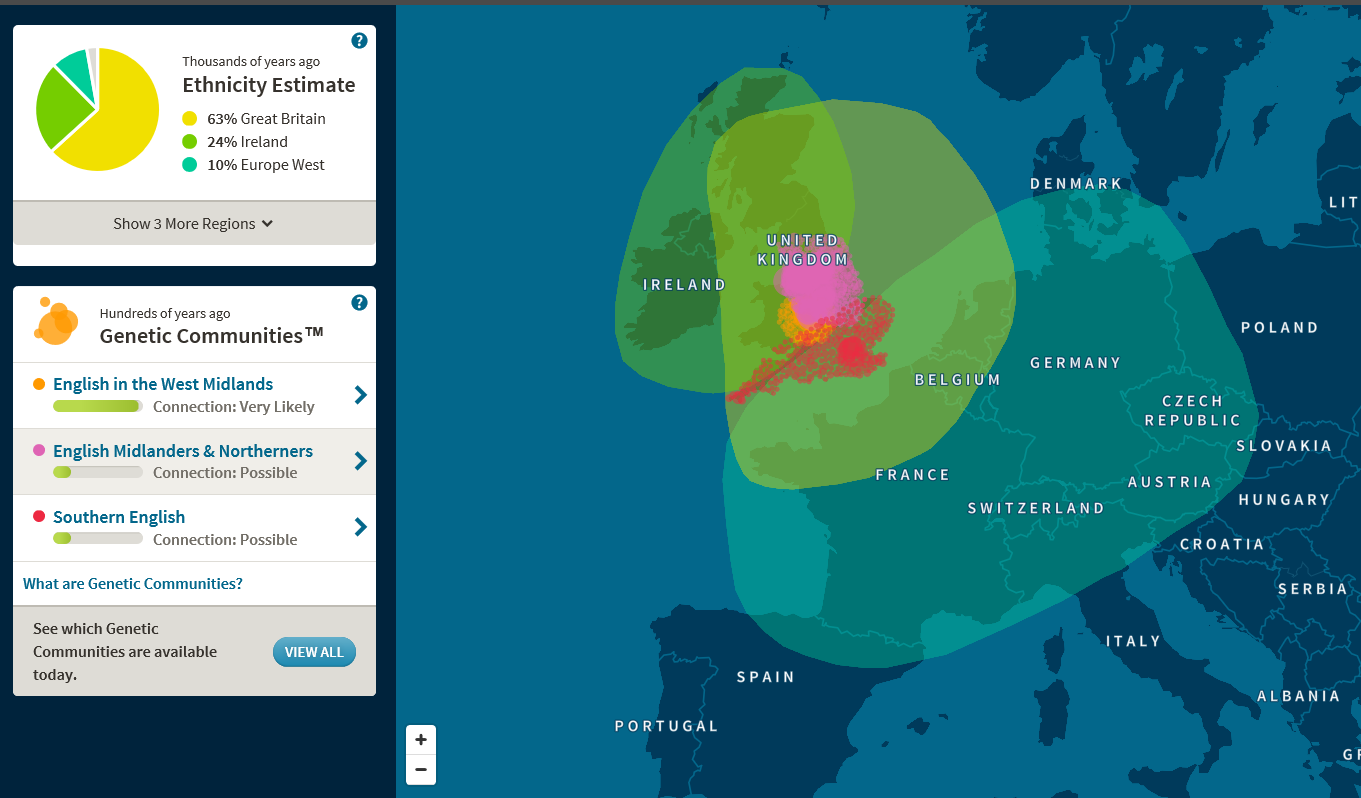
Task: Click the orange cluster icon above Genetic Communities
Action: coord(55,322)
